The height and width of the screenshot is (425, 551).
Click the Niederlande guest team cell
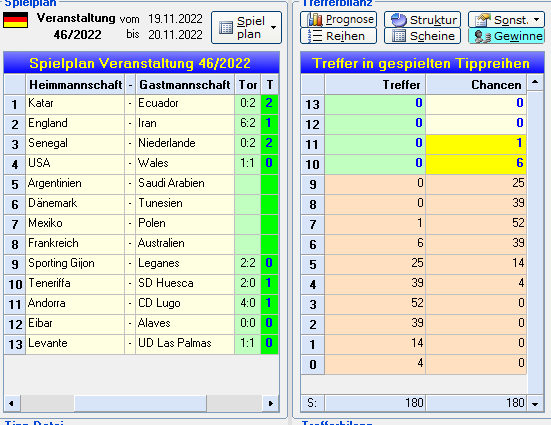click(185, 143)
